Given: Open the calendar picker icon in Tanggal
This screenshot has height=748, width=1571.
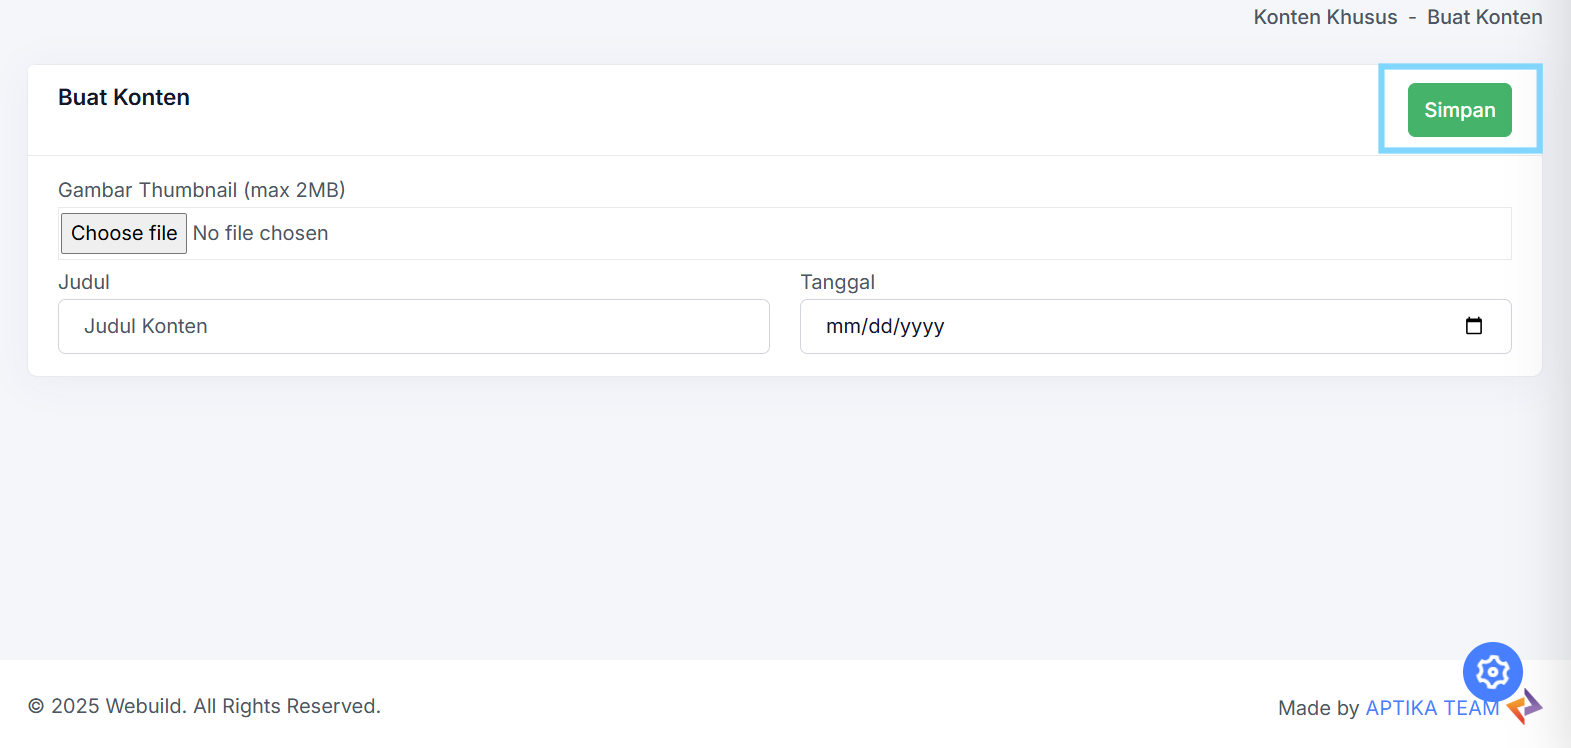Looking at the screenshot, I should click(x=1473, y=326).
